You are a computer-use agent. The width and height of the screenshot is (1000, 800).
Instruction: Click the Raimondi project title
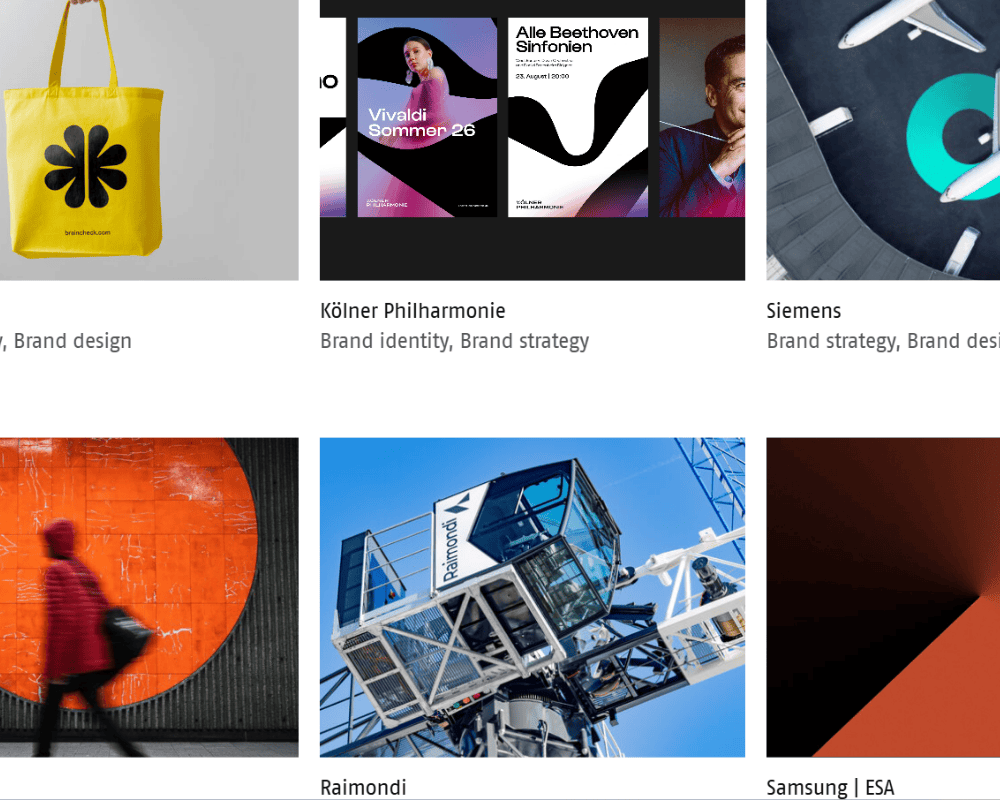[363, 787]
